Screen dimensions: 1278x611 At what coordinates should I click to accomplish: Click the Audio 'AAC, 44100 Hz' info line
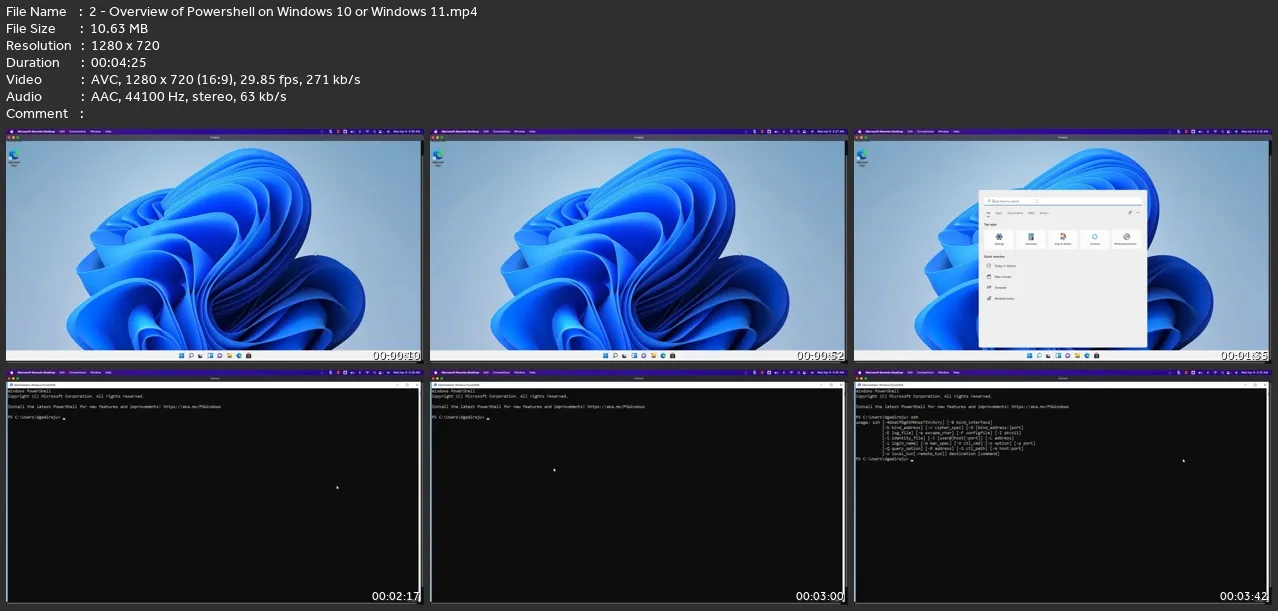(x=188, y=97)
